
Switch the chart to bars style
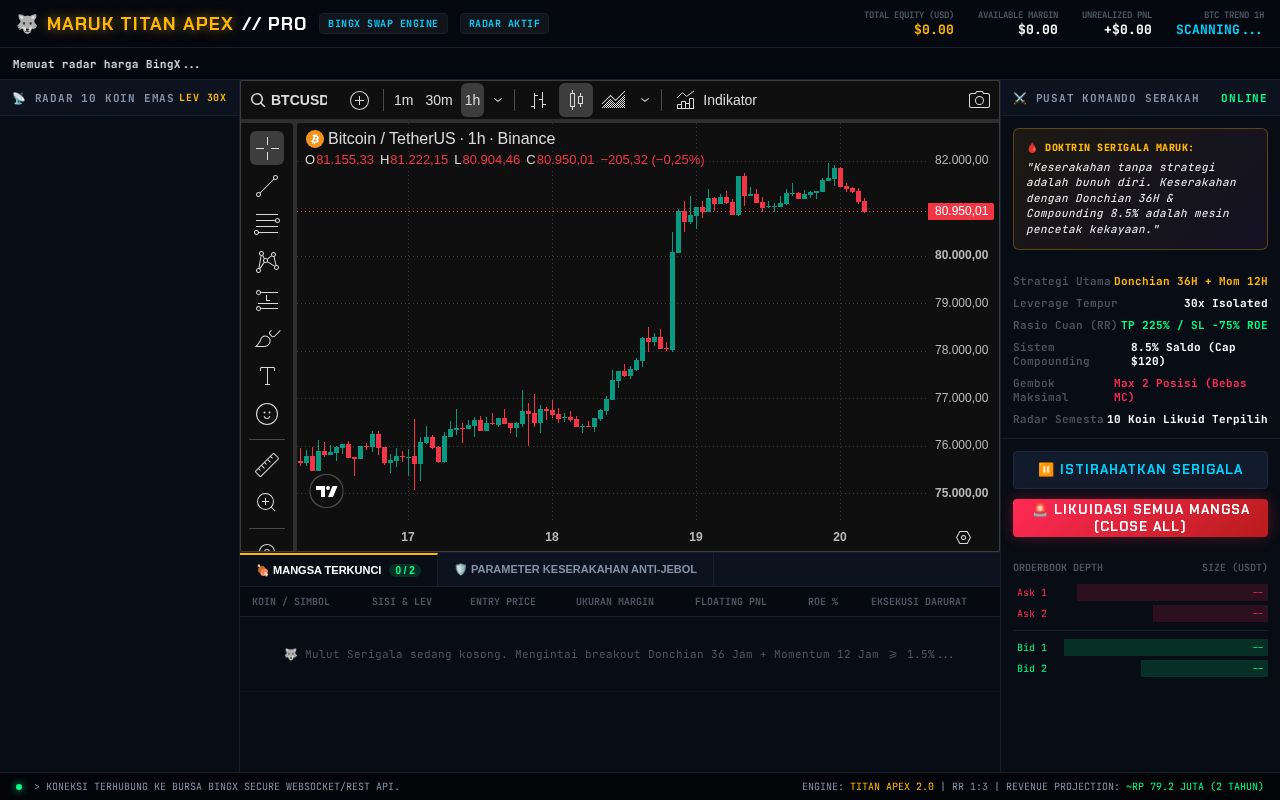pyautogui.click(x=538, y=100)
